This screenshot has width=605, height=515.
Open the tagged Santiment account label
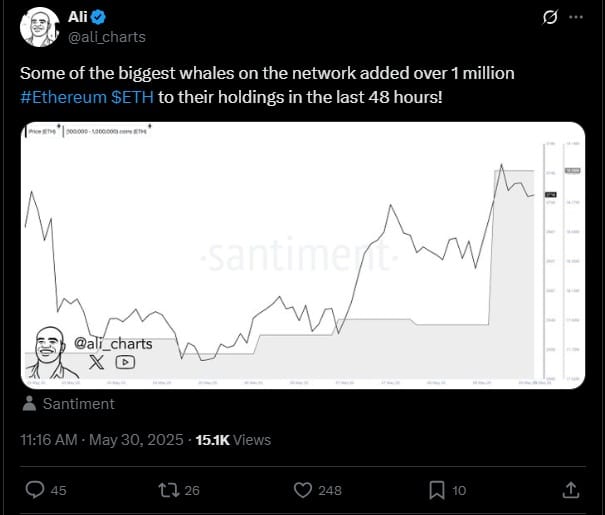click(x=79, y=404)
